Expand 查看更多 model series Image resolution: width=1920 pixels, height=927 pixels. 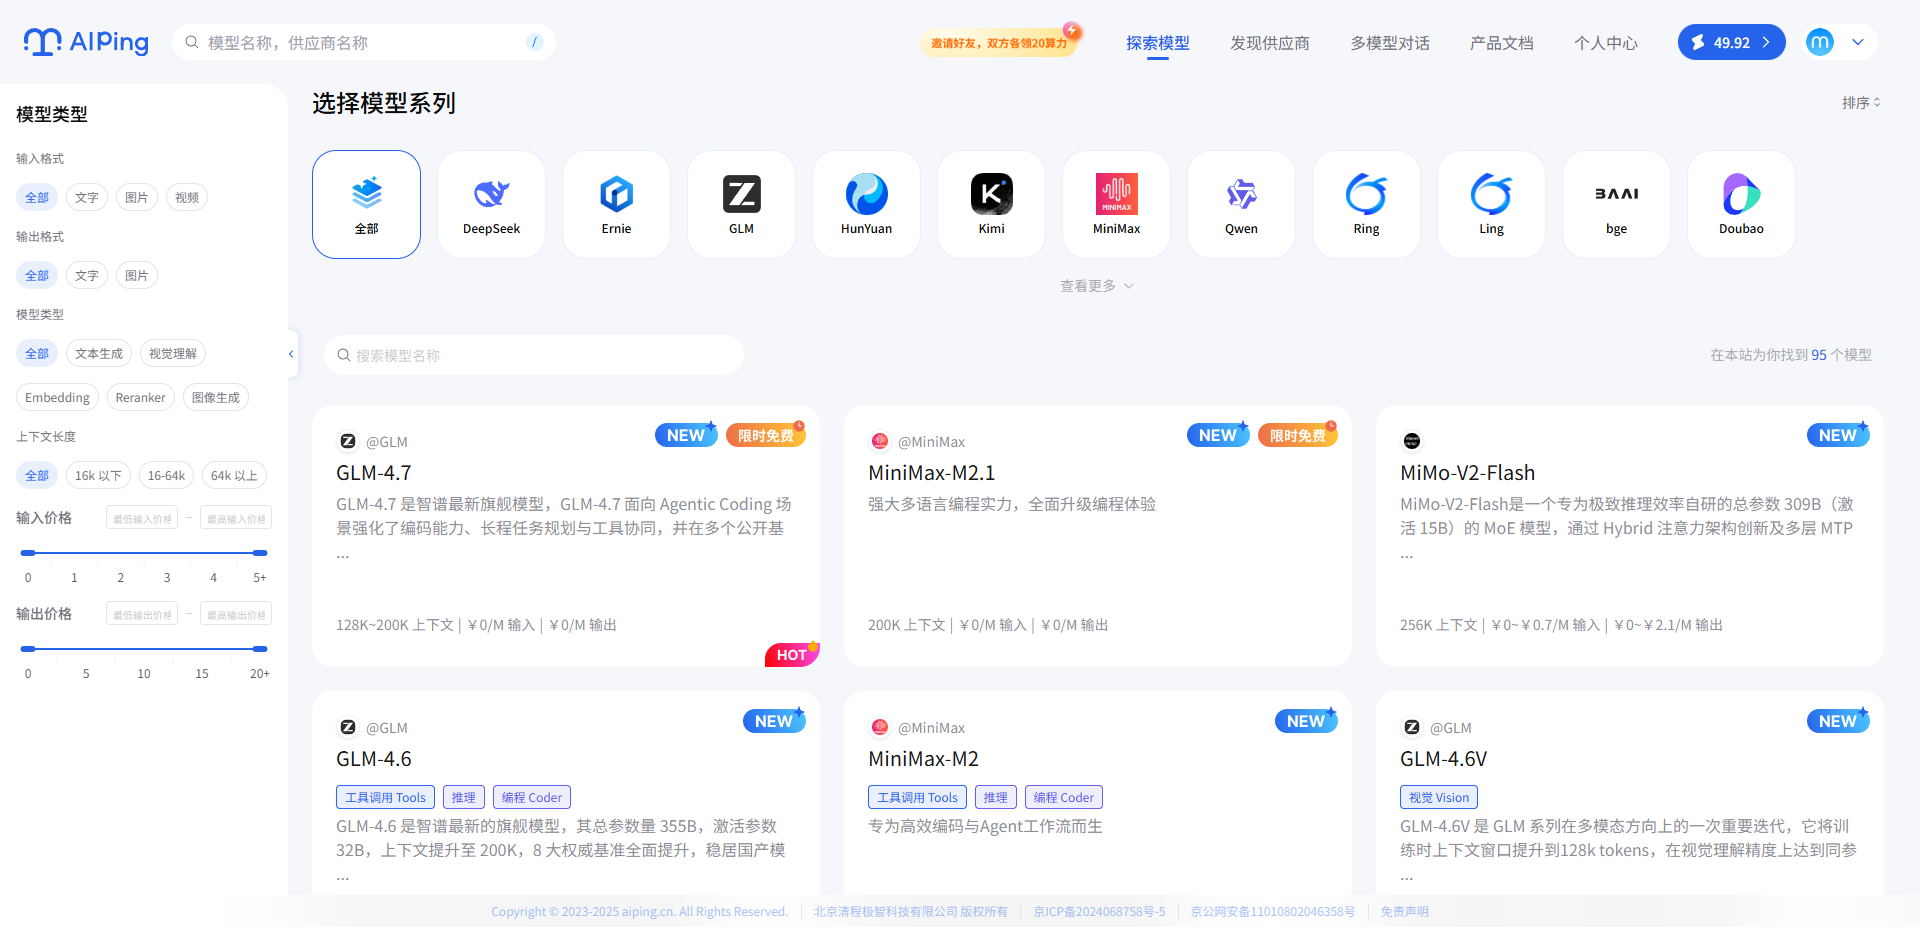pos(1097,286)
